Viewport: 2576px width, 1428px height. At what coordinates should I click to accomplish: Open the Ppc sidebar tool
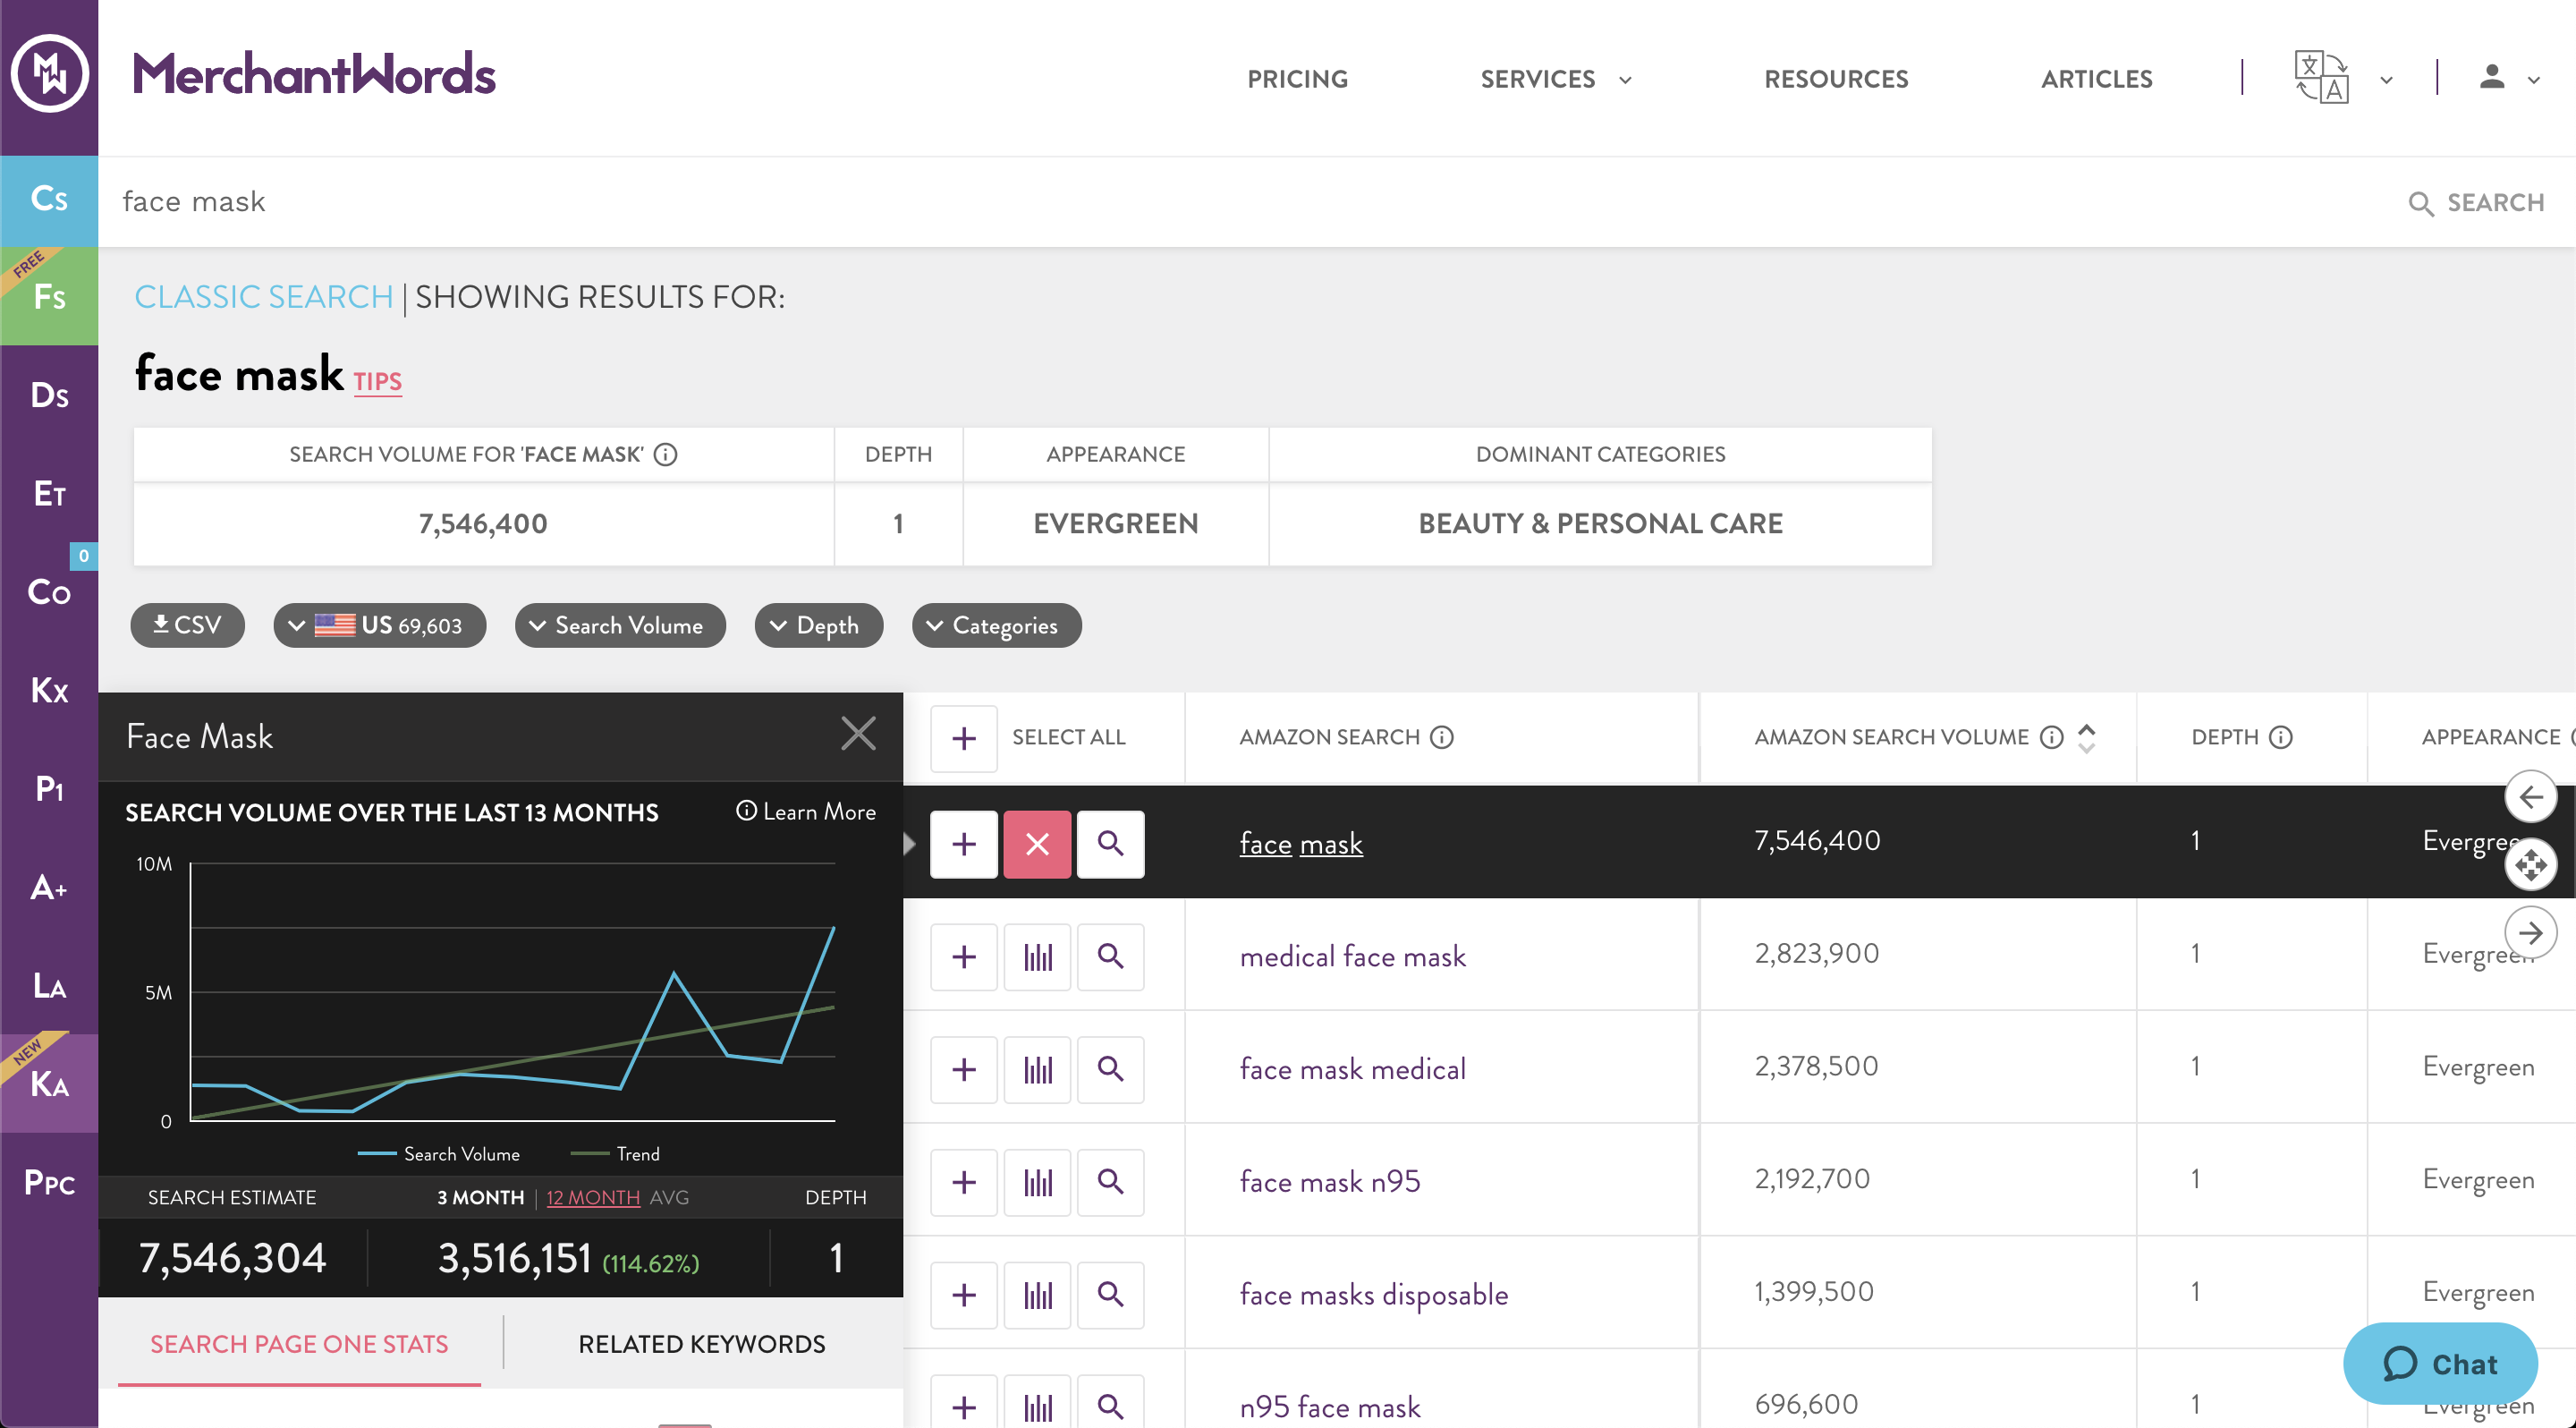click(x=49, y=1182)
